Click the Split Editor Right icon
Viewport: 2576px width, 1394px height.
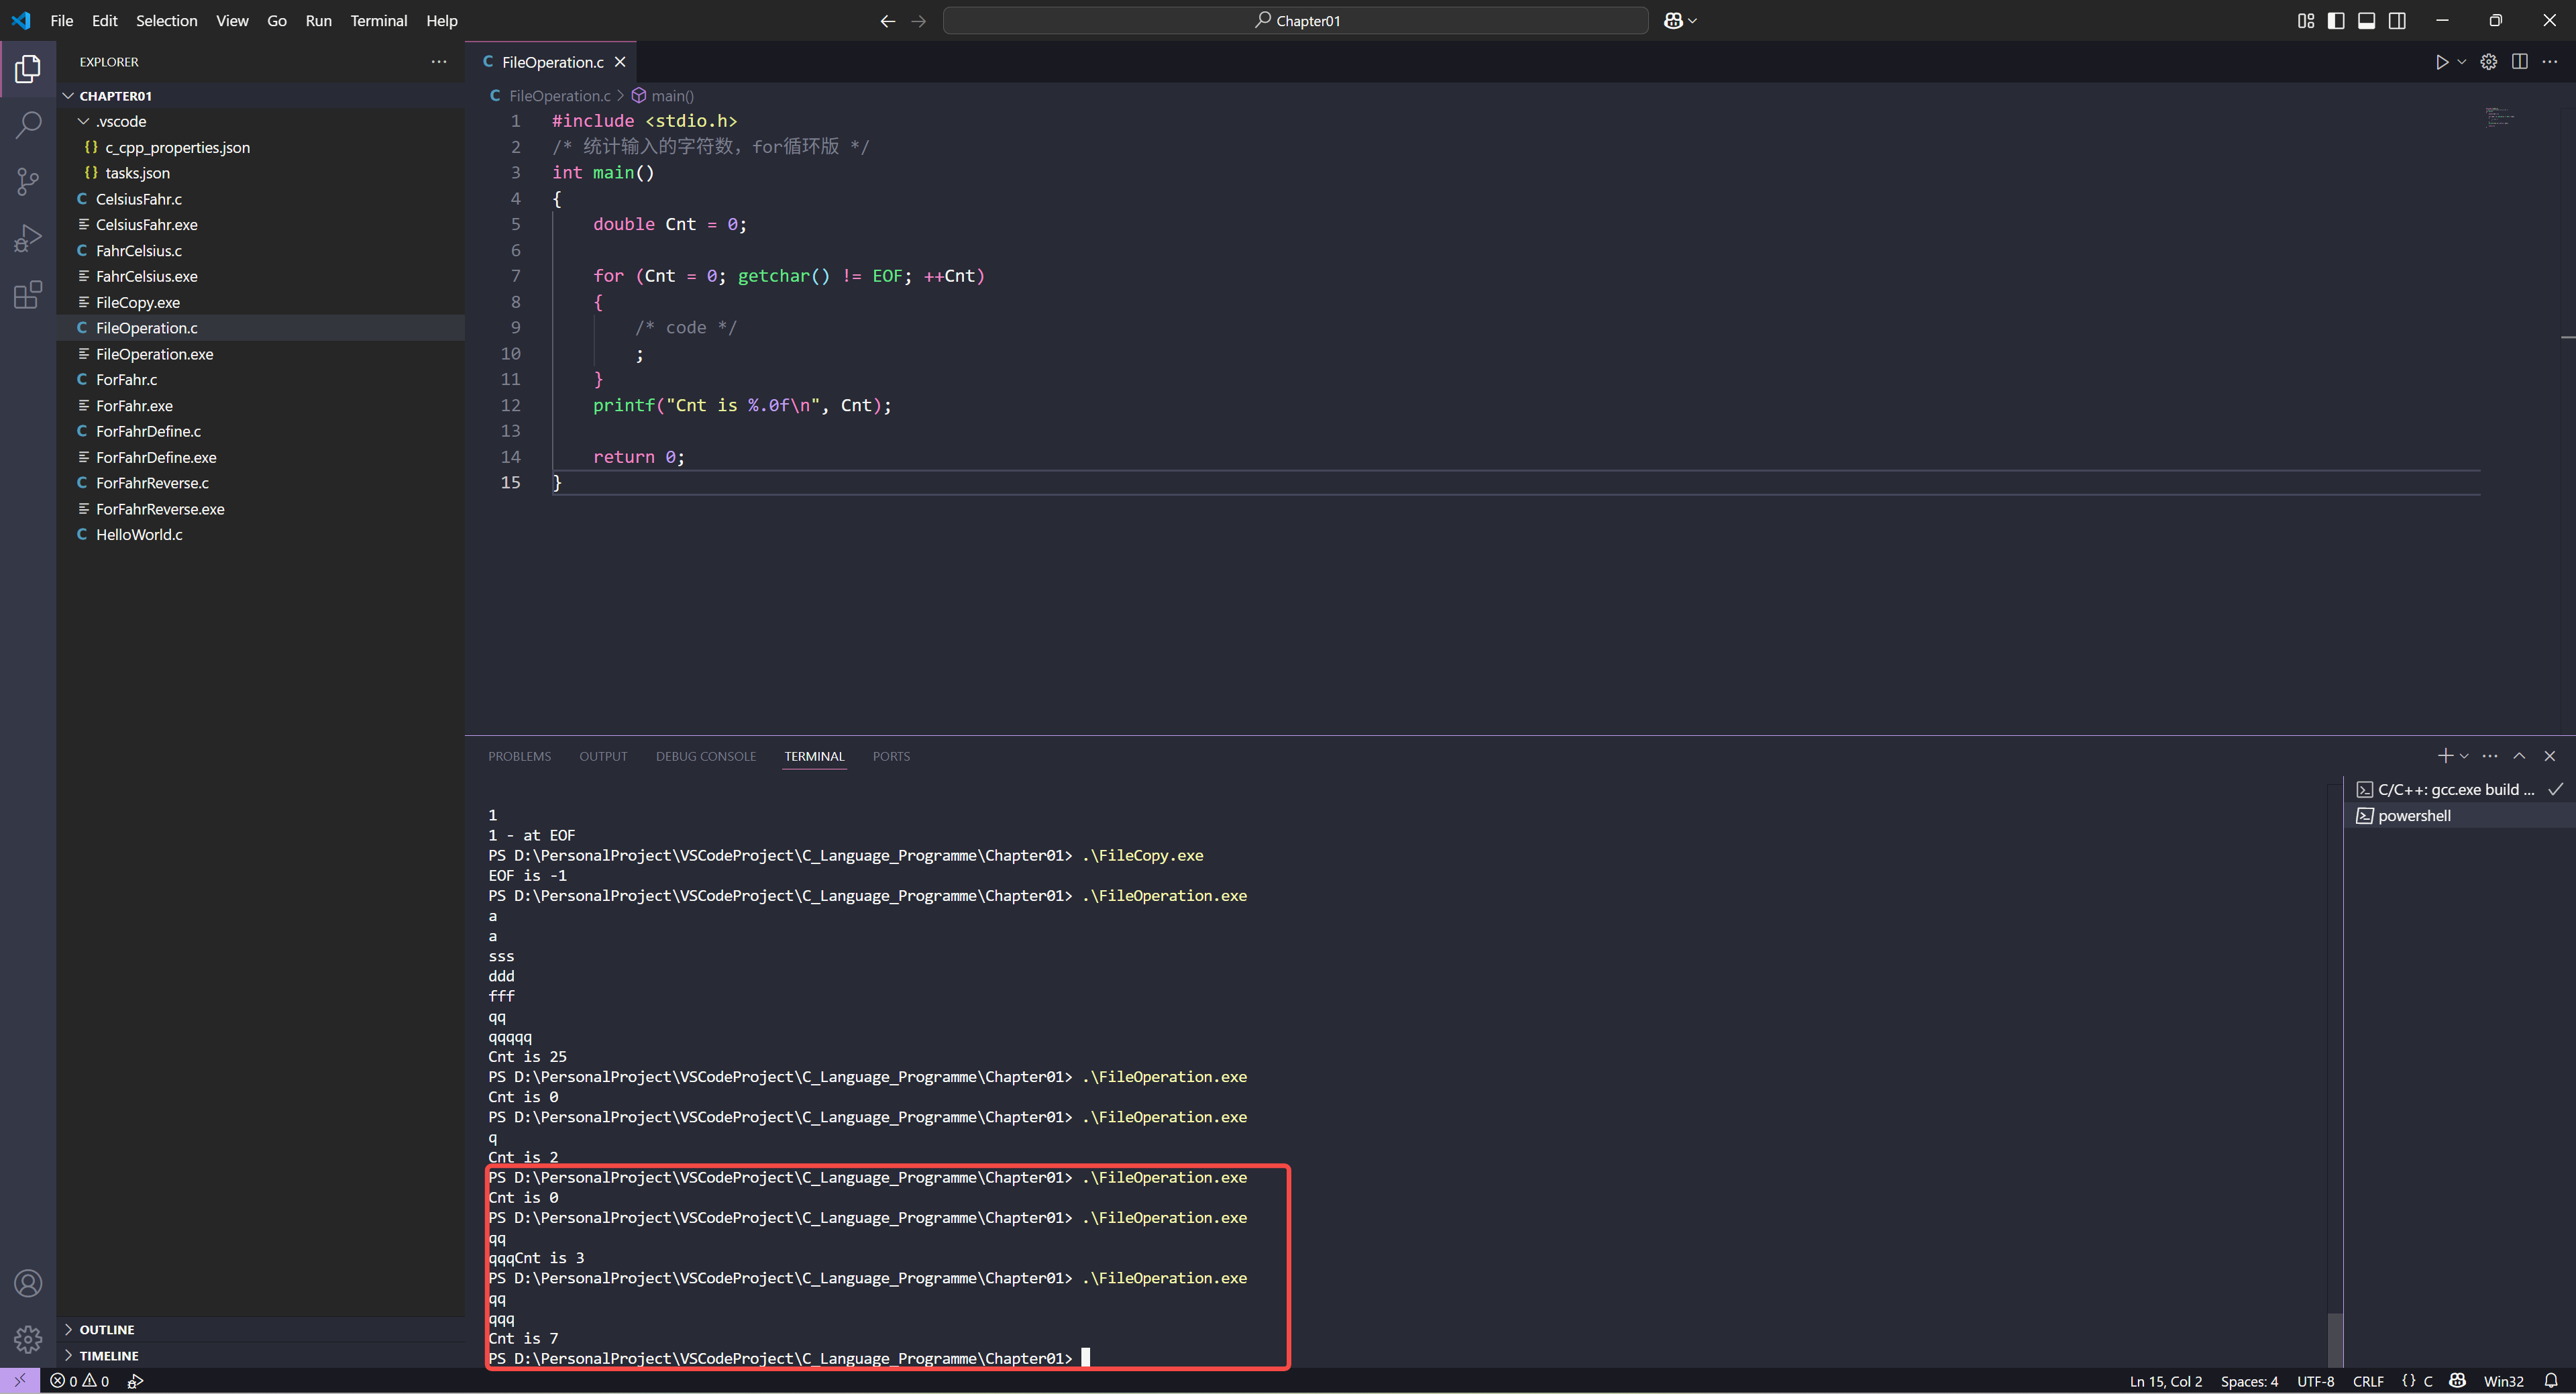click(2519, 62)
